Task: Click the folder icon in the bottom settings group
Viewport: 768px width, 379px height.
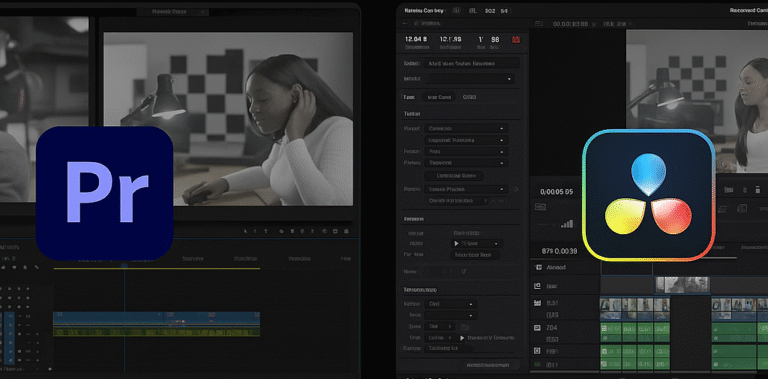Action: tap(465, 327)
